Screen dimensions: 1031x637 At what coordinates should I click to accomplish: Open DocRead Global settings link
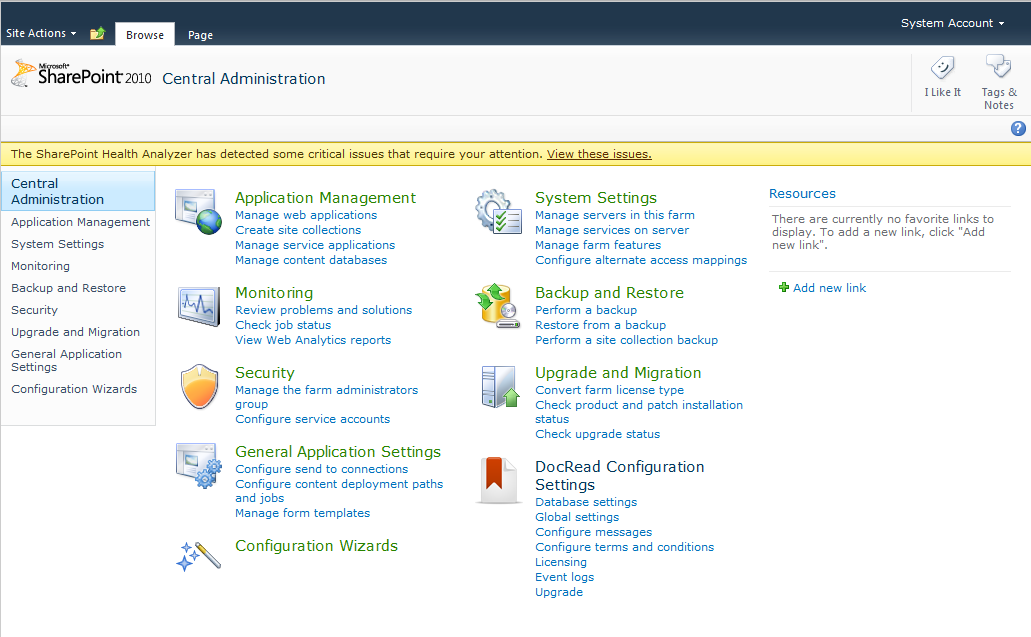pos(577,517)
